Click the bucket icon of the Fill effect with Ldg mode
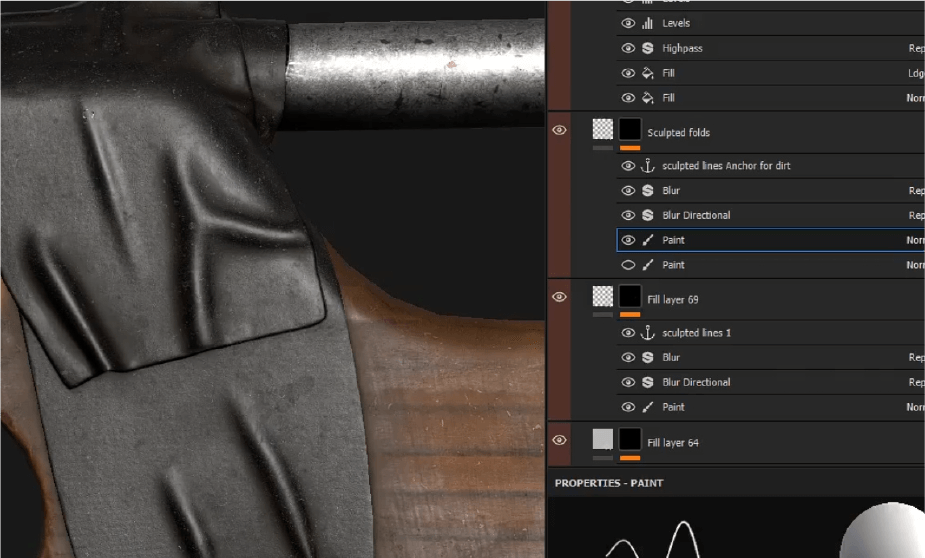The height and width of the screenshot is (558, 925). [x=648, y=73]
